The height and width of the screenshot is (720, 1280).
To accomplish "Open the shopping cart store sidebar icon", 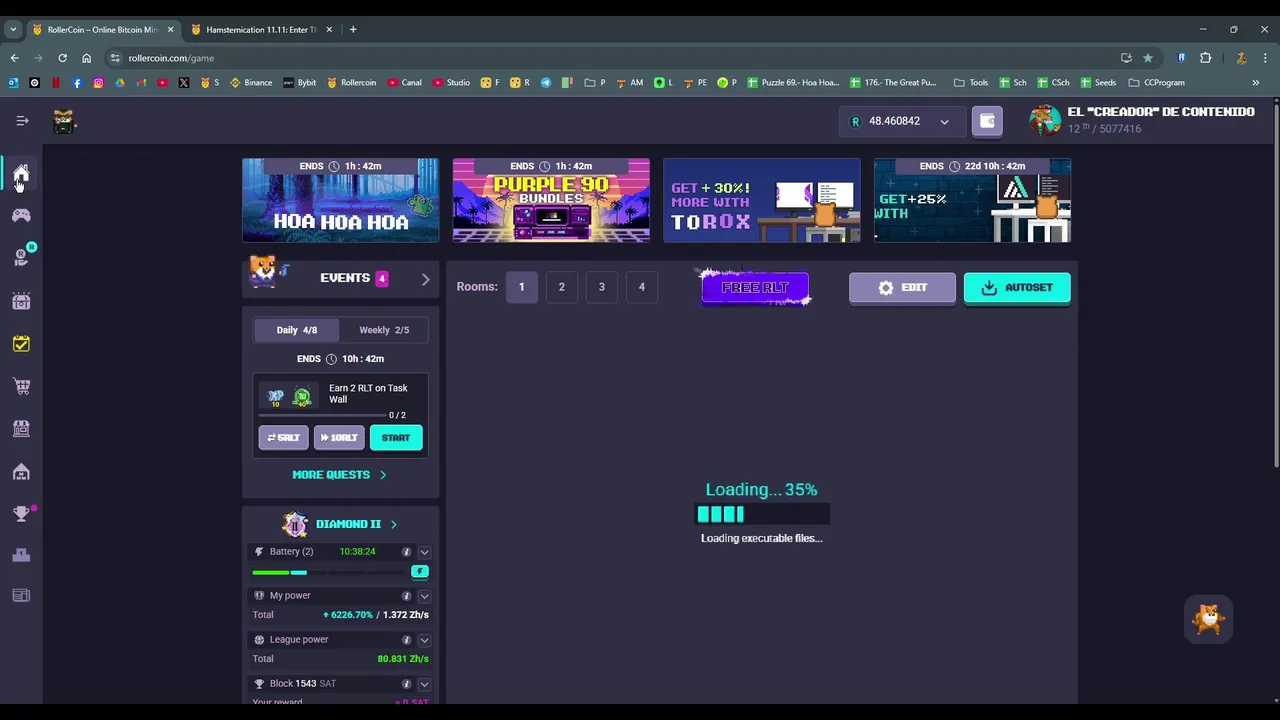I will pos(21,386).
